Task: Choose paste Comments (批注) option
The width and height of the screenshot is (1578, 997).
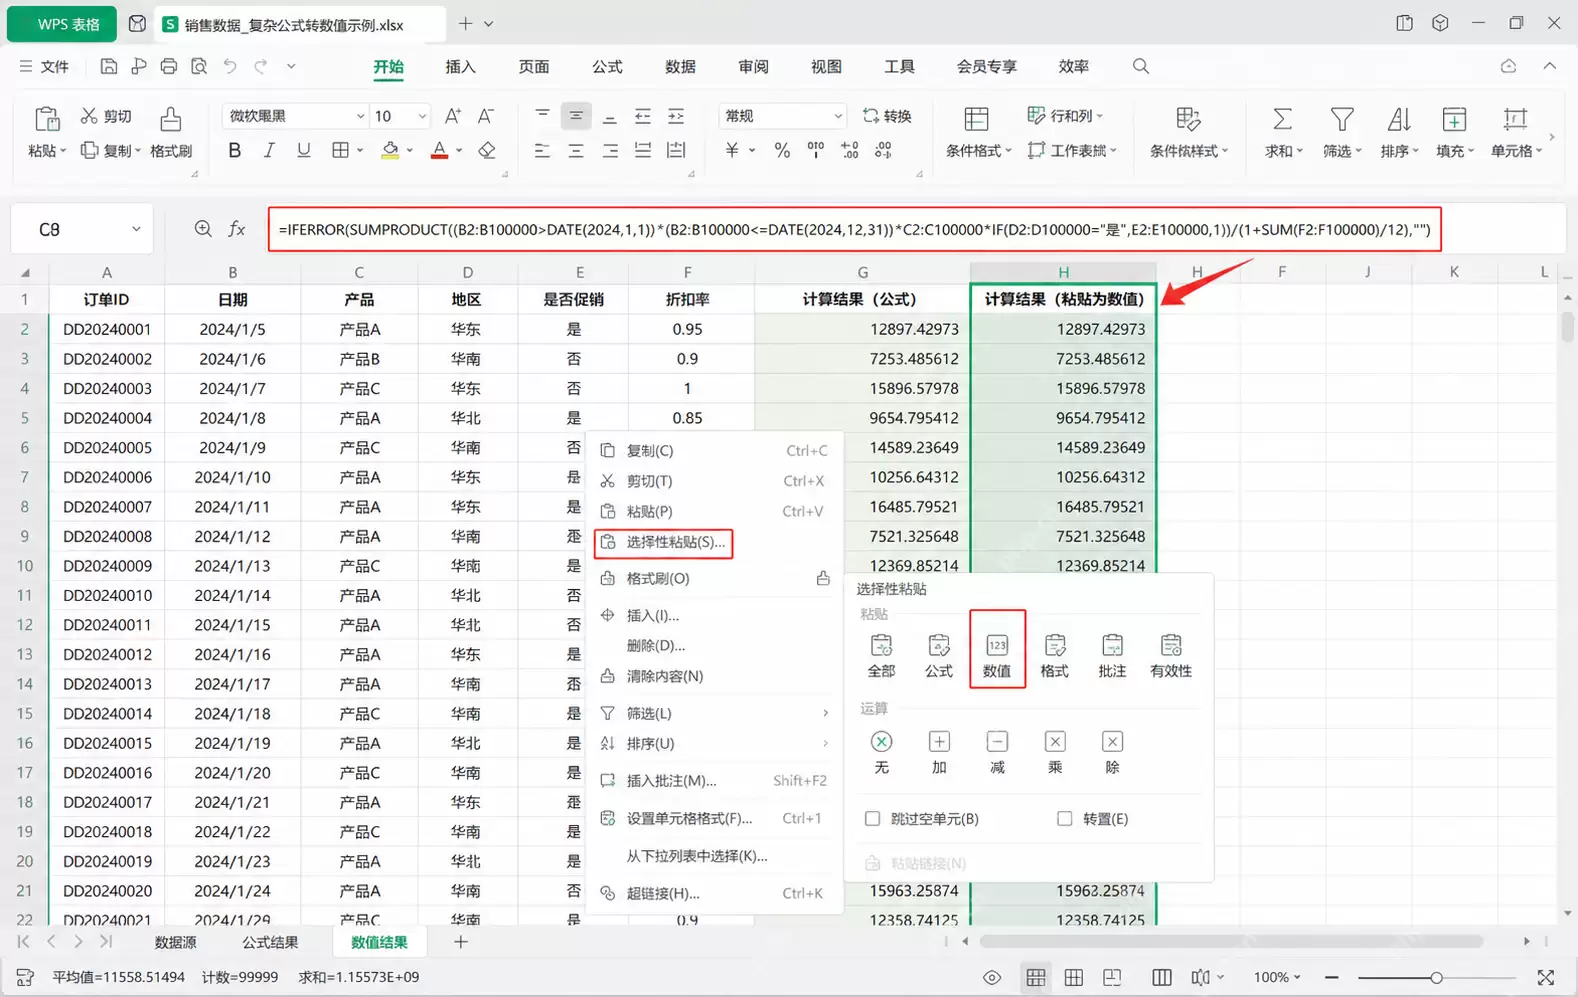Action: [x=1112, y=655]
